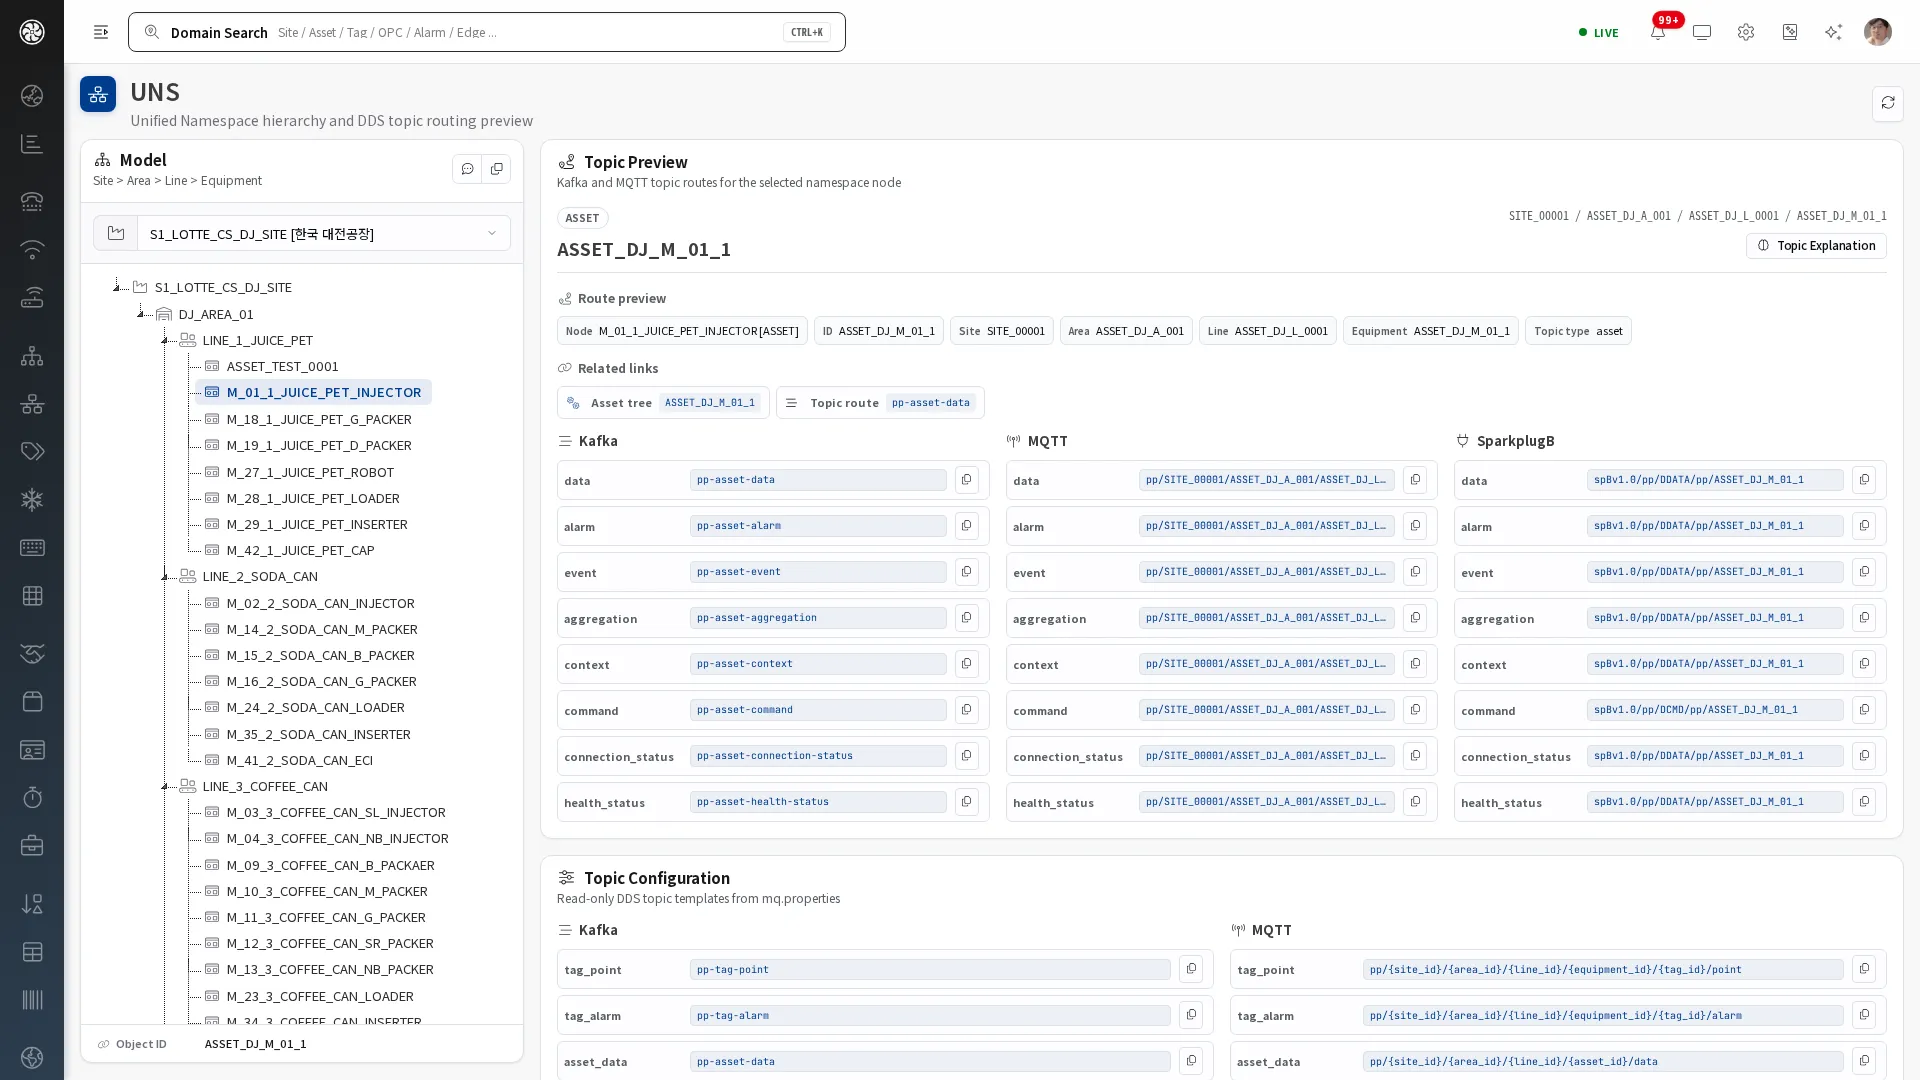Open the document icon in top bar
1920x1080 pixels.
coord(1790,32)
